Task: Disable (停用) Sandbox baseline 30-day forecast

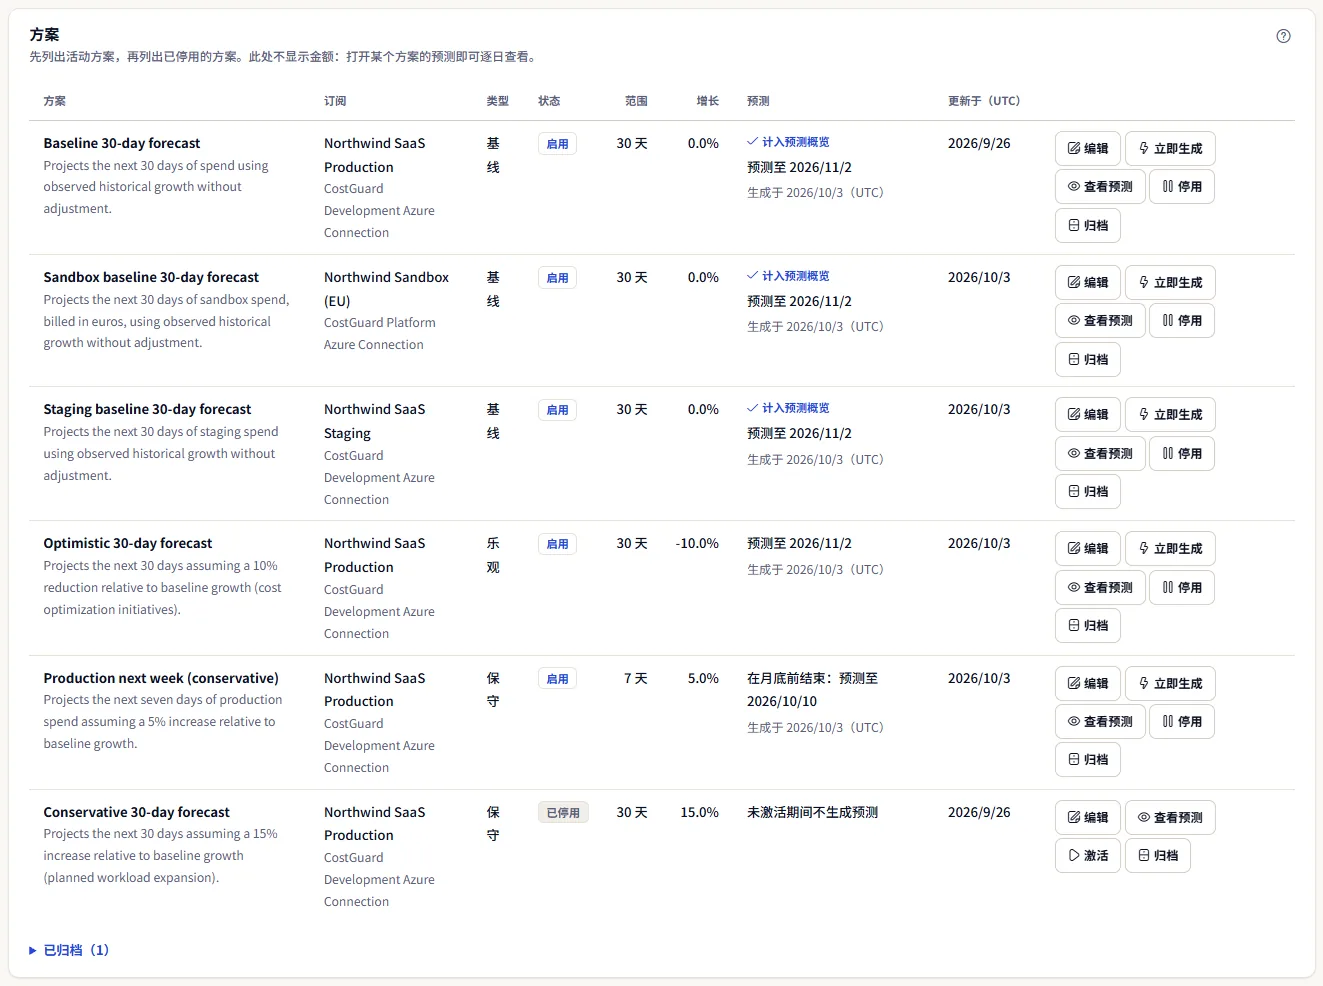Action: [x=1182, y=320]
